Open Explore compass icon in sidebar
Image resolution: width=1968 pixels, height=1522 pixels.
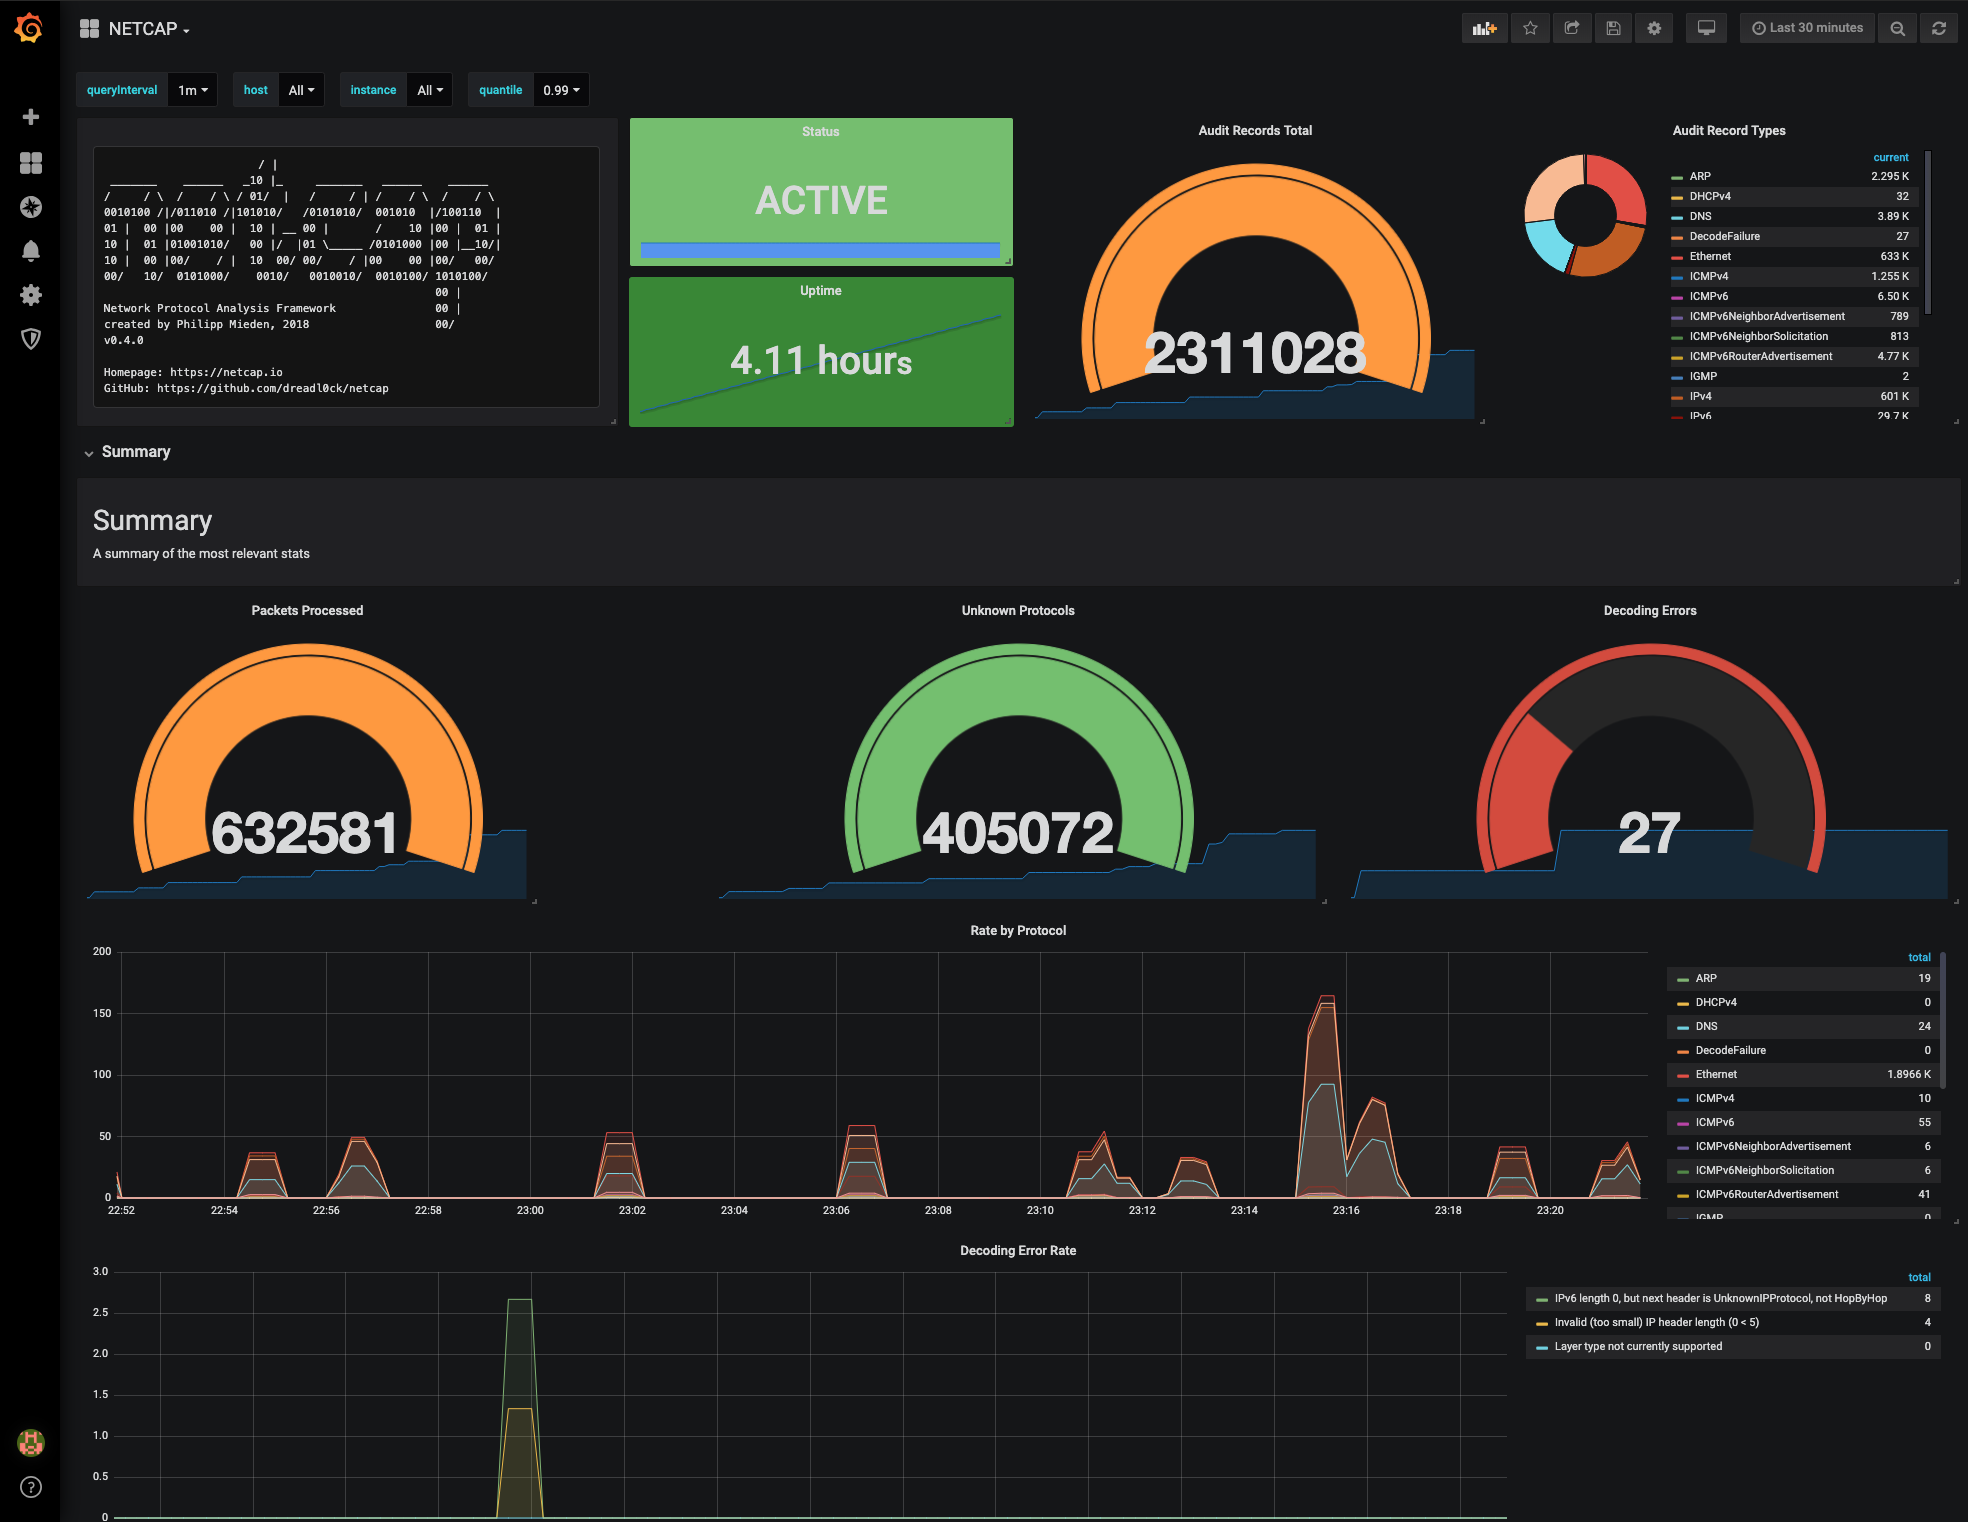click(x=31, y=207)
